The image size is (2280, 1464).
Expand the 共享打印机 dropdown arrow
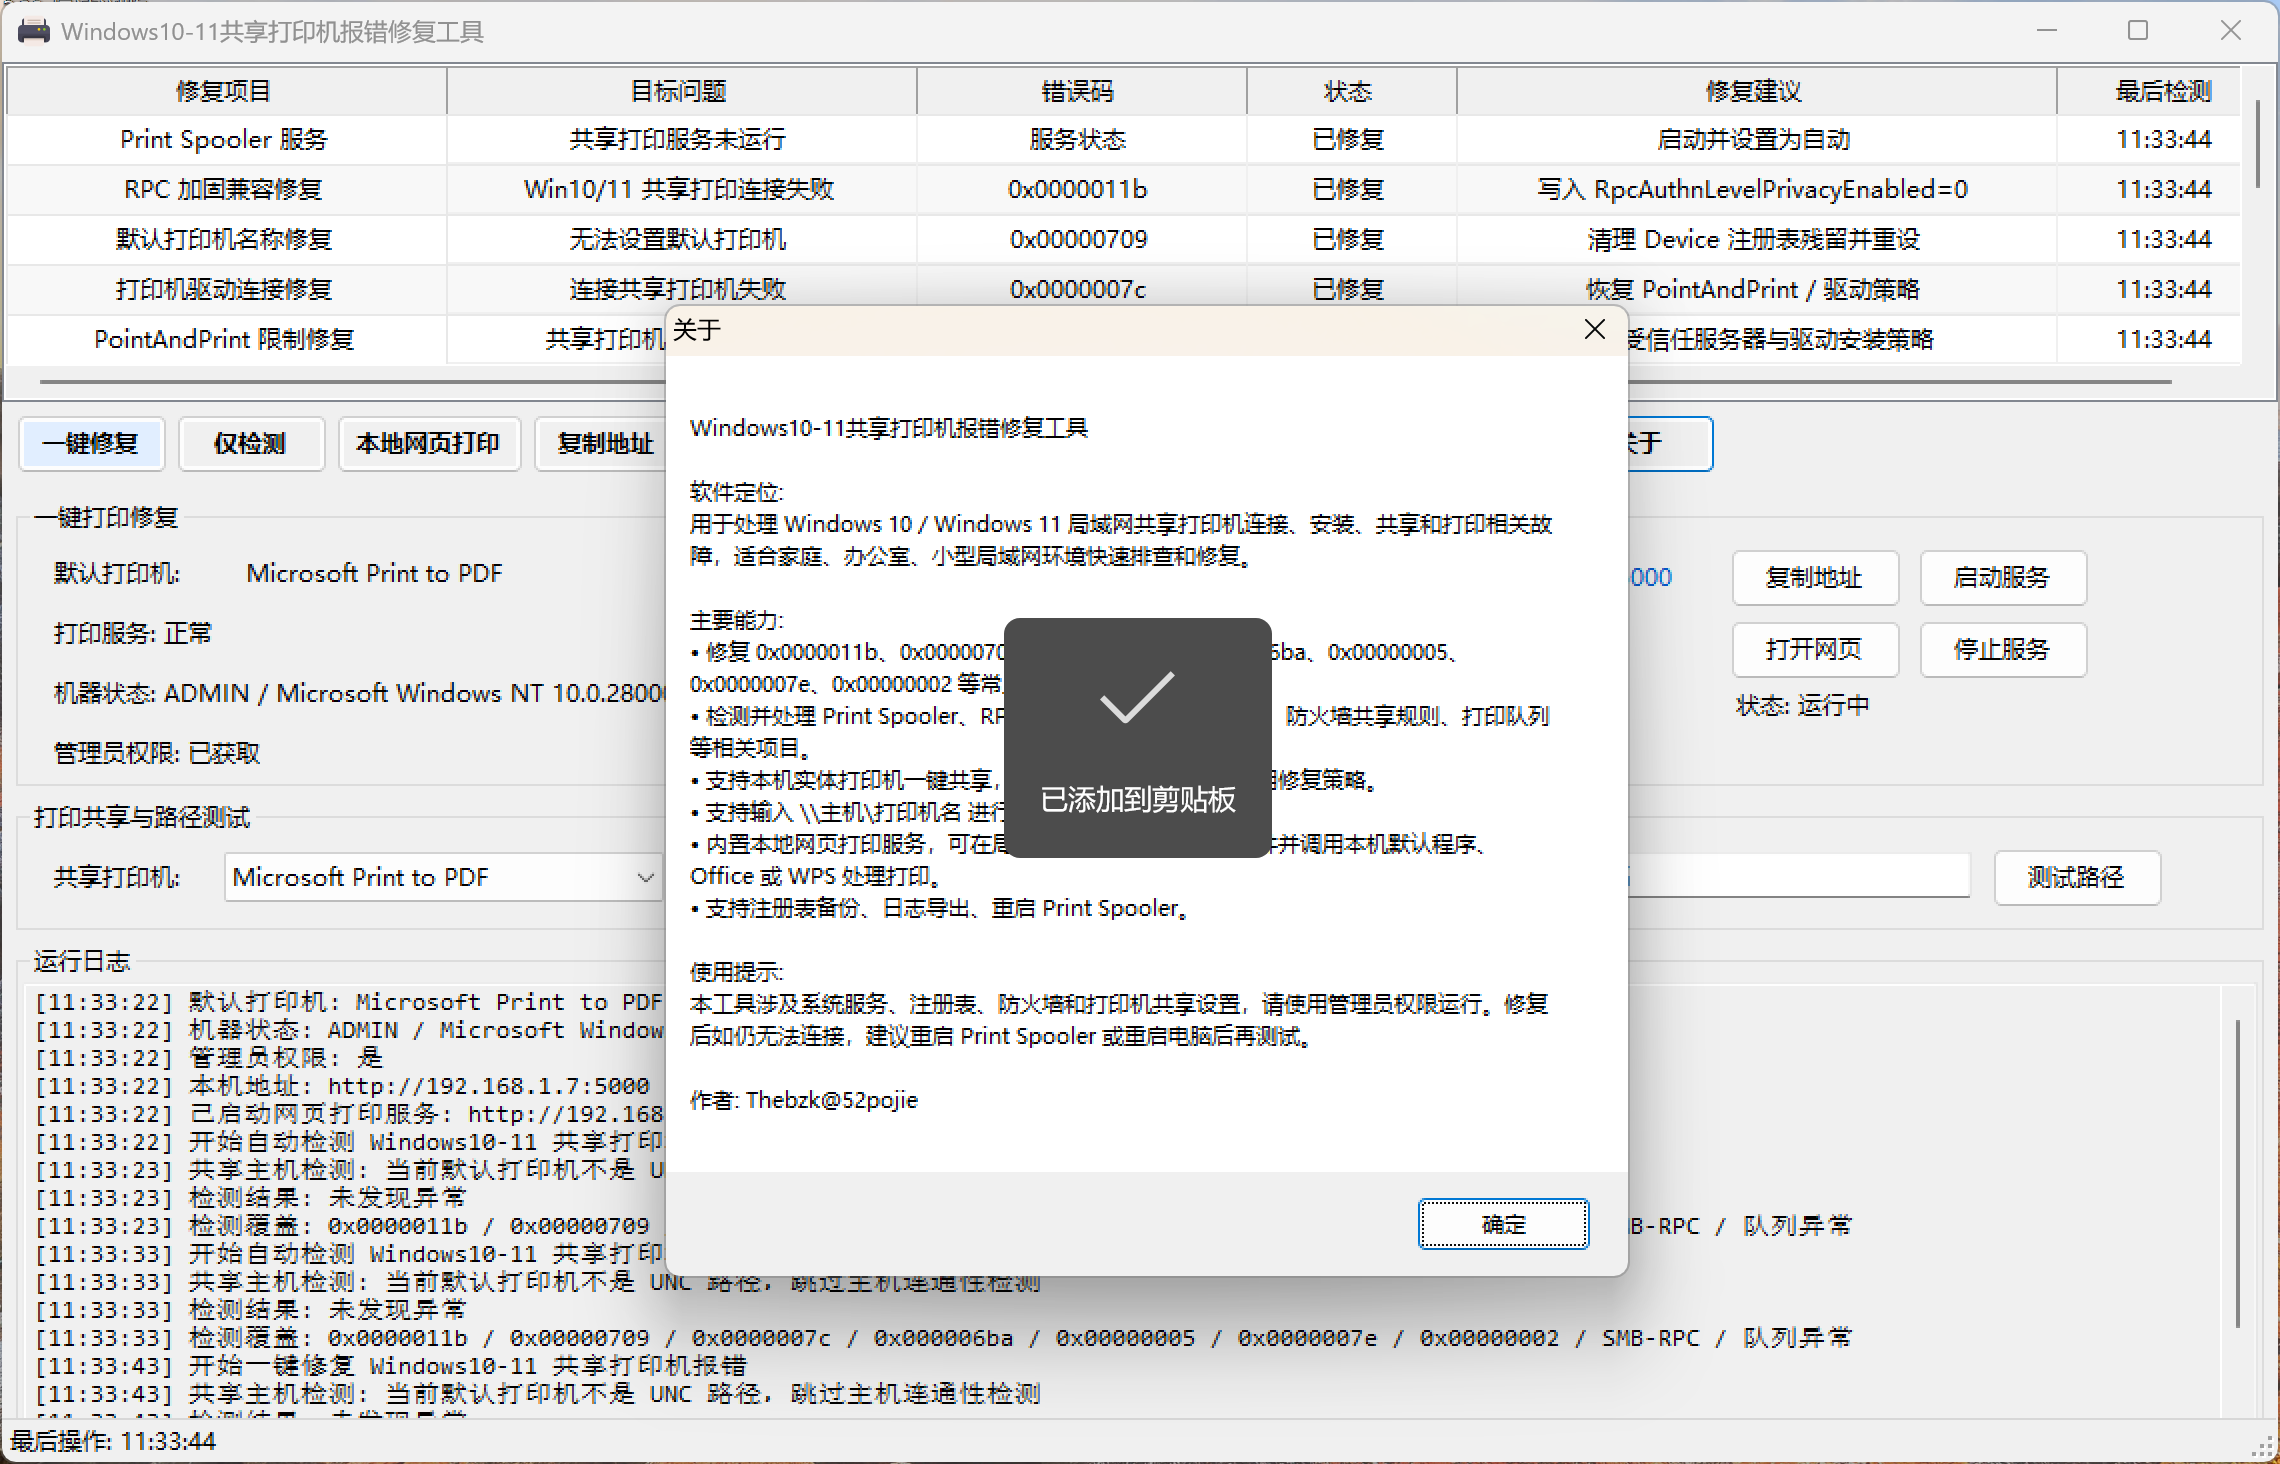click(x=646, y=878)
